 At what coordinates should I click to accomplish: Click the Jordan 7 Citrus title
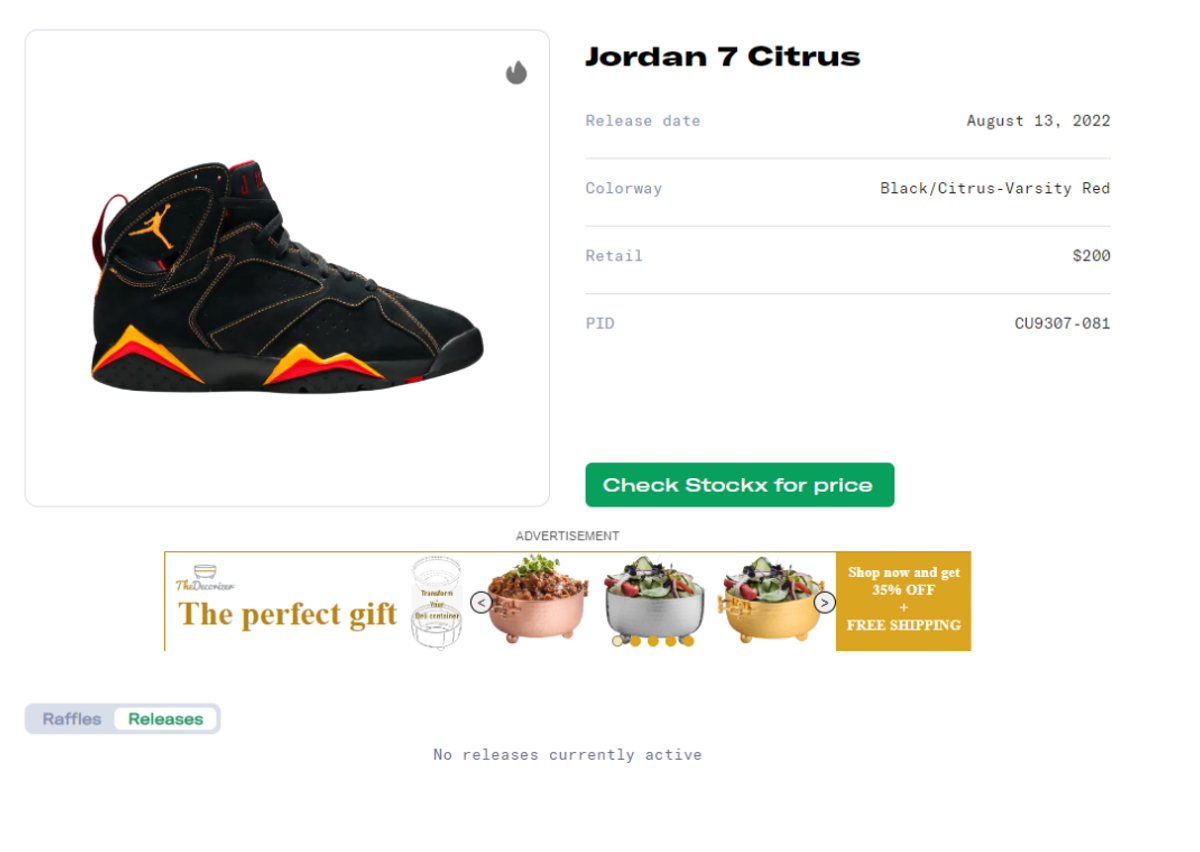[x=723, y=56]
